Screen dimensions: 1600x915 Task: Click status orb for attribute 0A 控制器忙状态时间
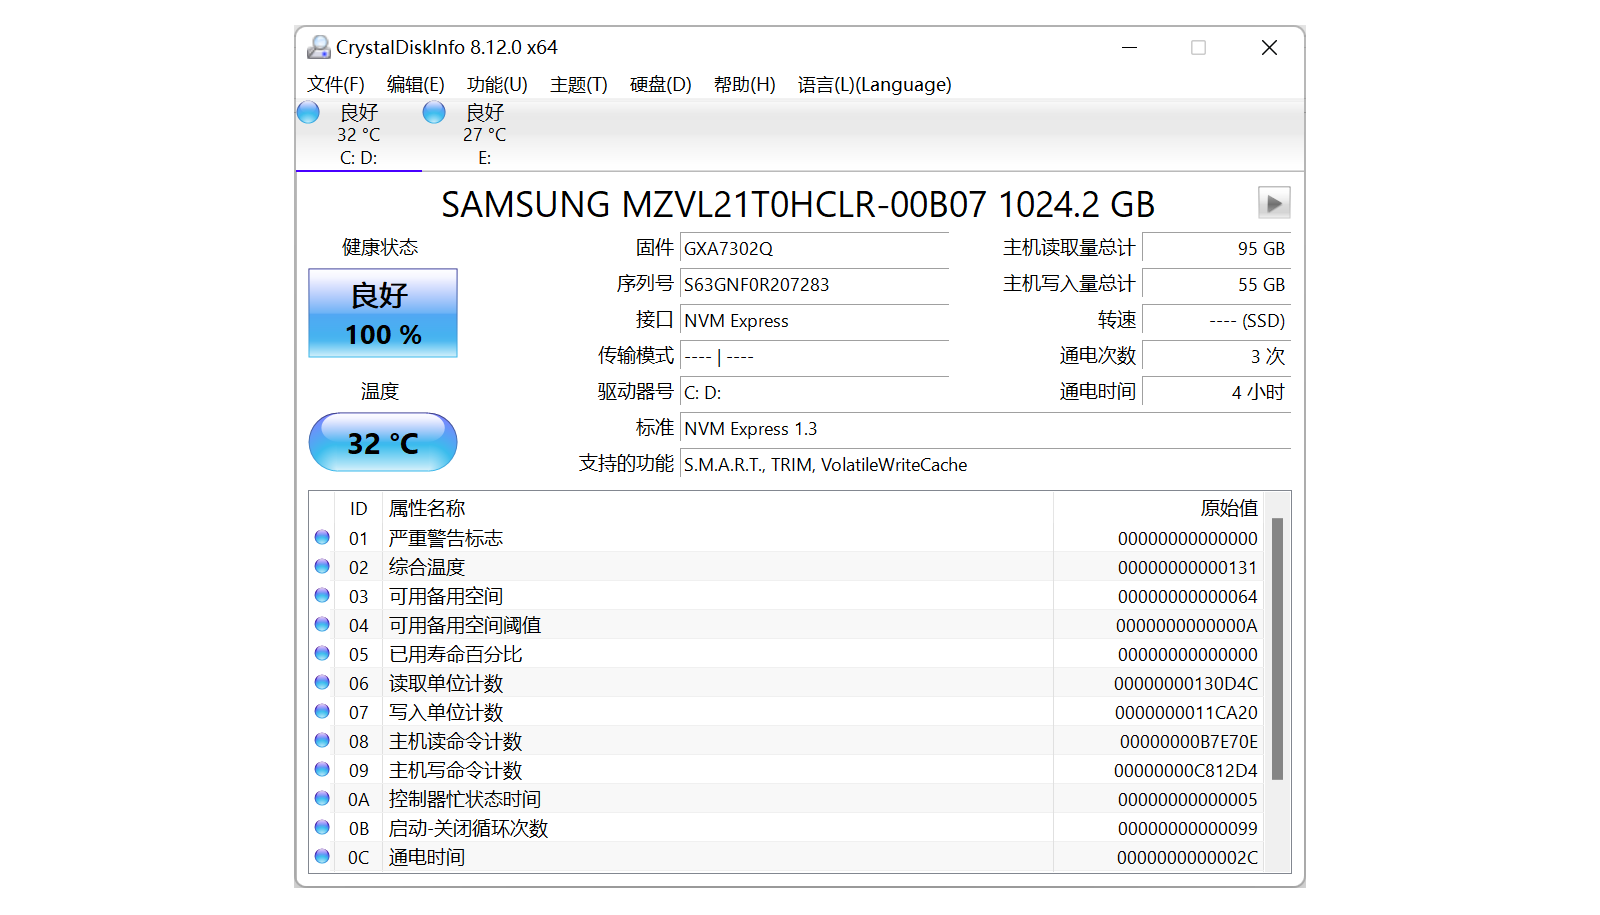322,798
